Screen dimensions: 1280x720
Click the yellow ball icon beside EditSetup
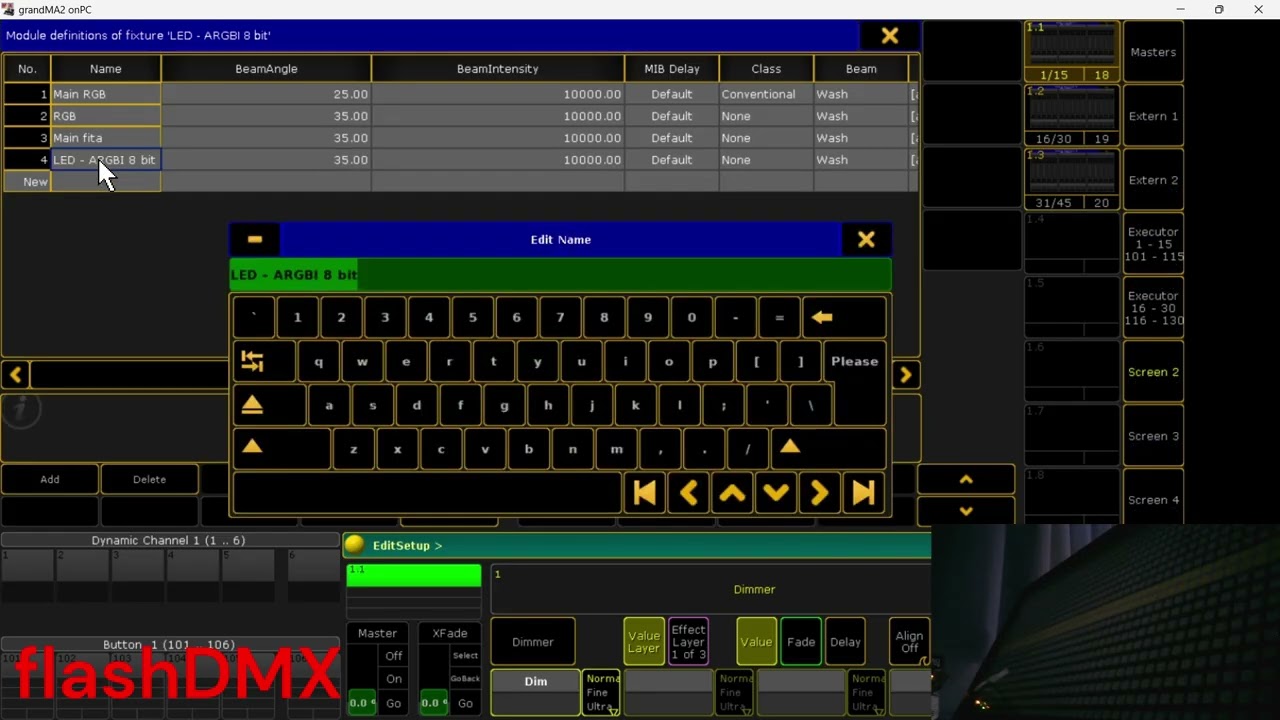[355, 545]
